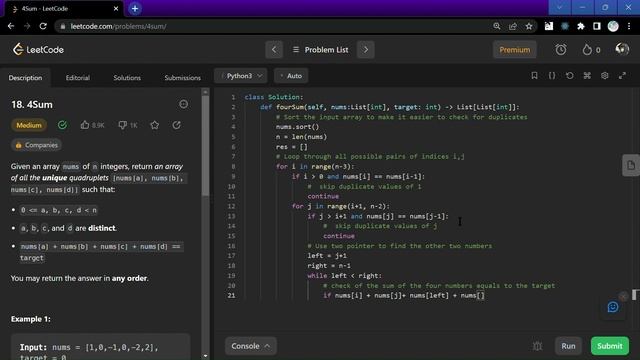Go to next problem arrow
640x360 pixels.
366,50
